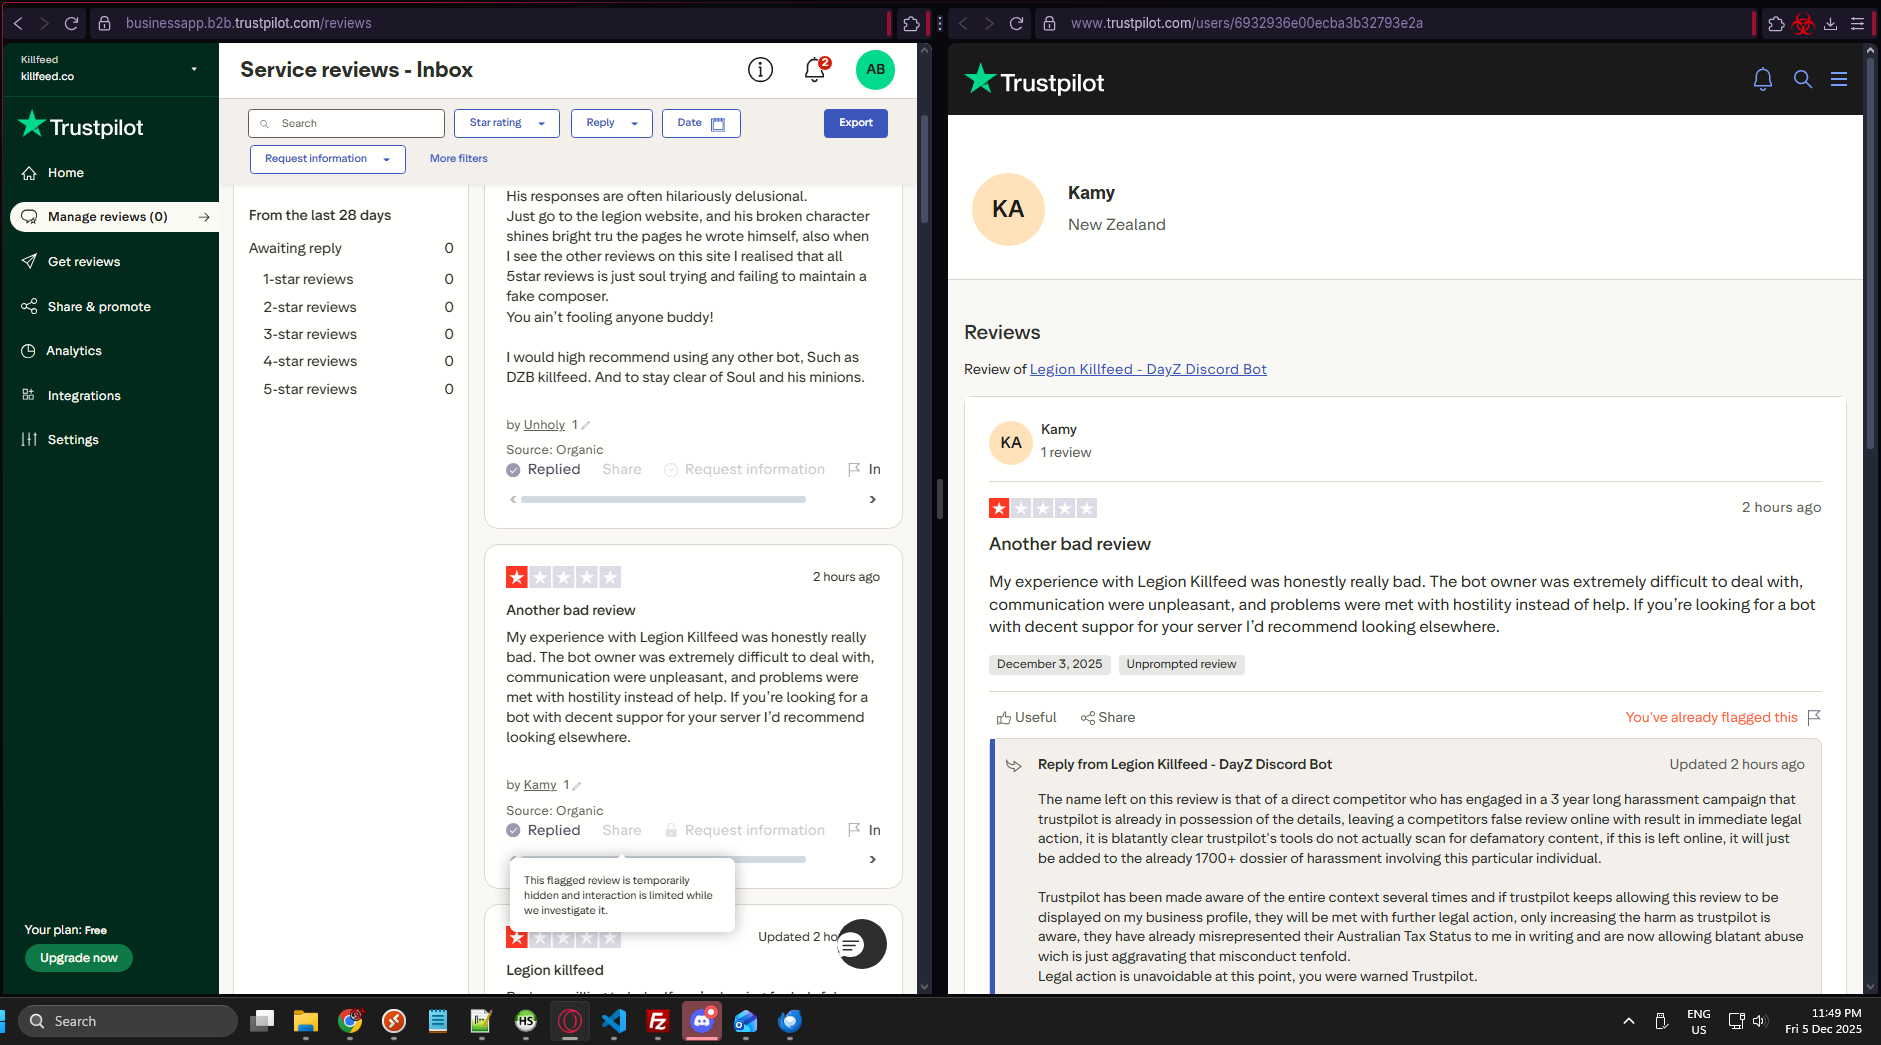Open Settings in the sidebar
1881x1045 pixels.
point(73,440)
